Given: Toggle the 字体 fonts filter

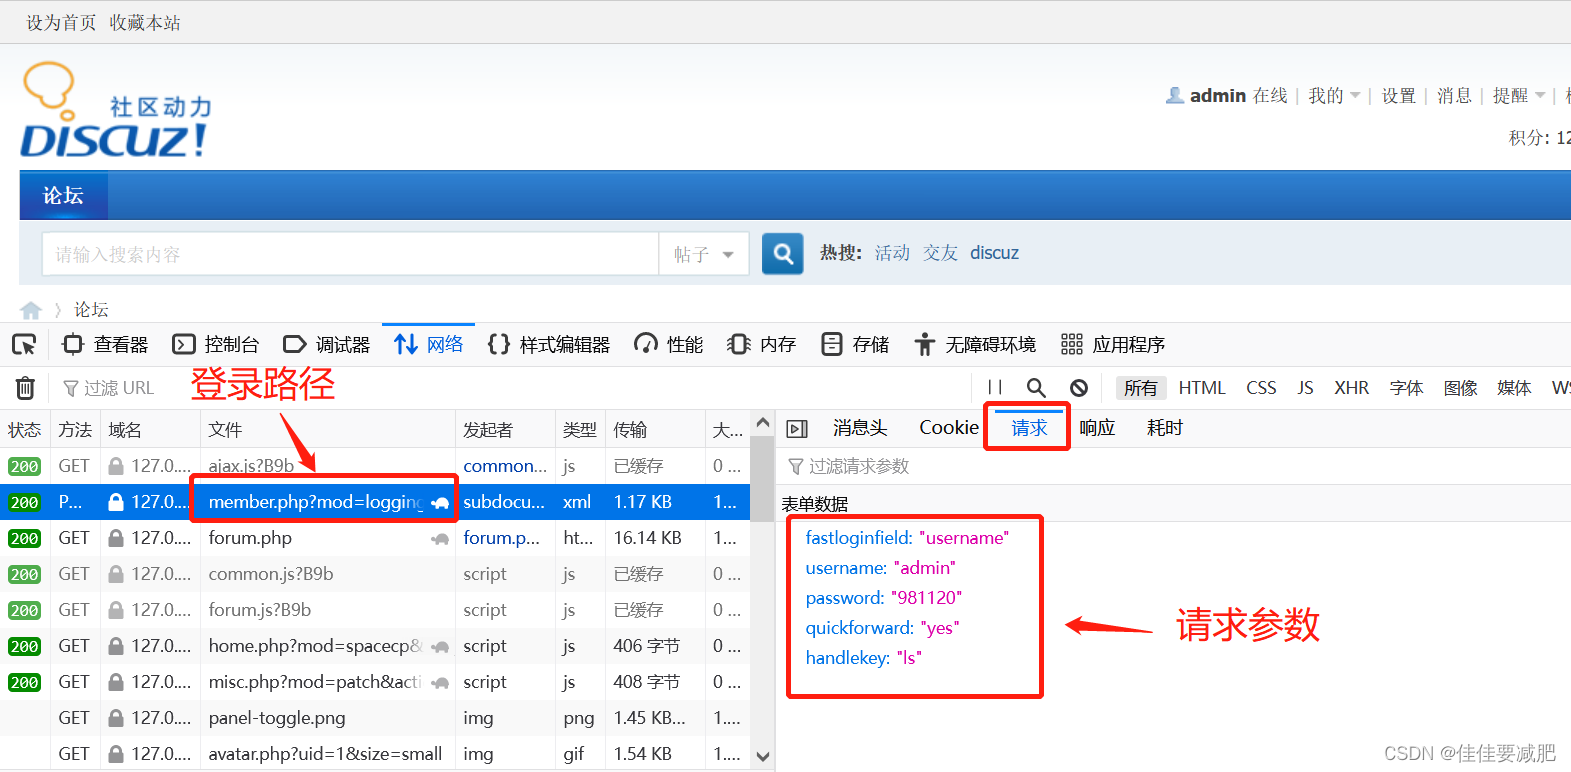Looking at the screenshot, I should [x=1406, y=388].
